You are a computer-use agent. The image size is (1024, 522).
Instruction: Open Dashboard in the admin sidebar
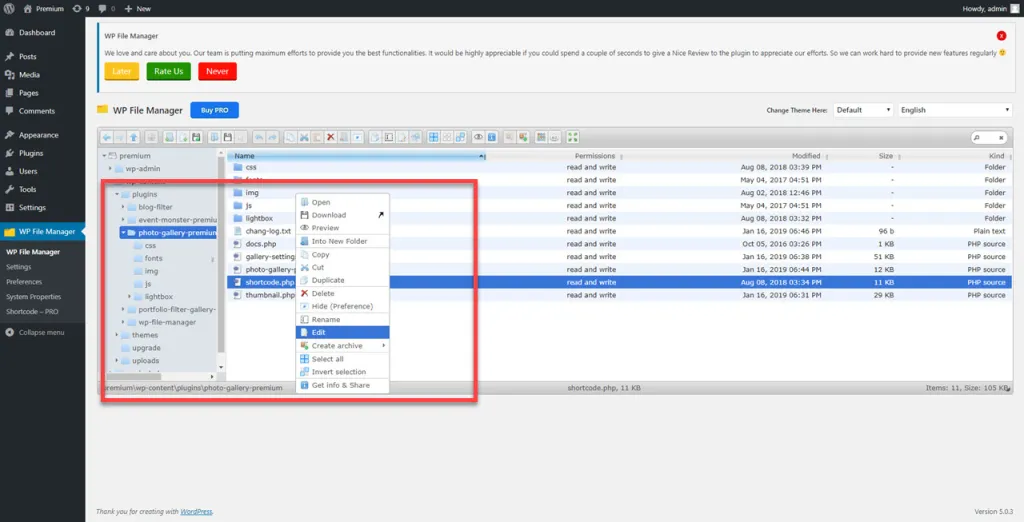click(37, 33)
